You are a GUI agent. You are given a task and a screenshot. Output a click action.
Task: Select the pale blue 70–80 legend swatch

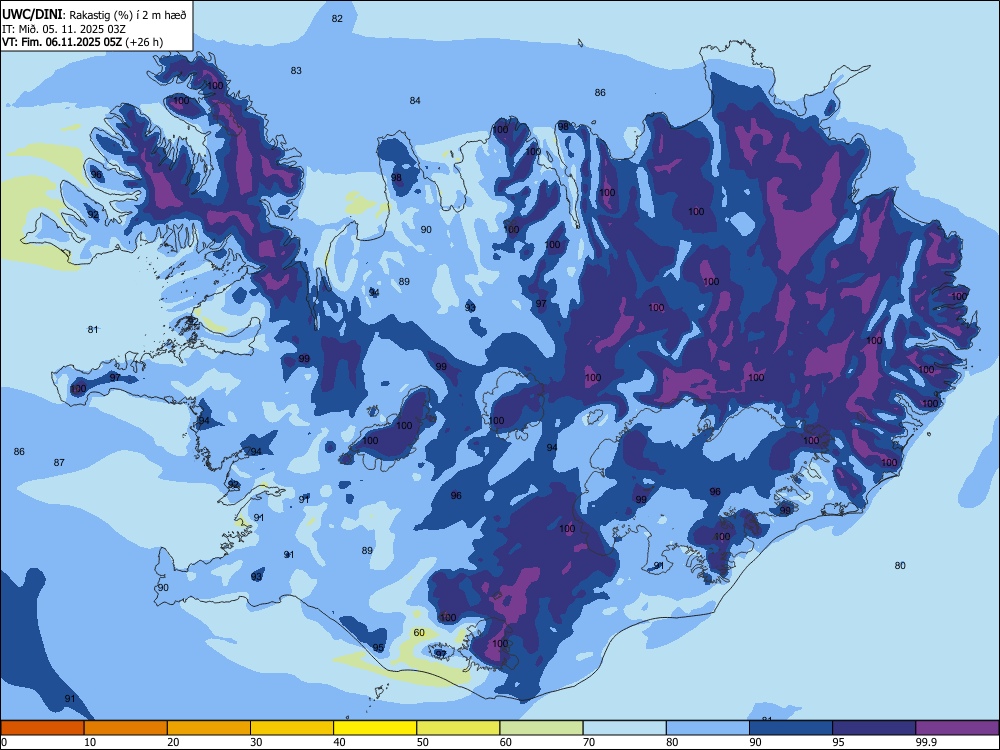click(624, 728)
